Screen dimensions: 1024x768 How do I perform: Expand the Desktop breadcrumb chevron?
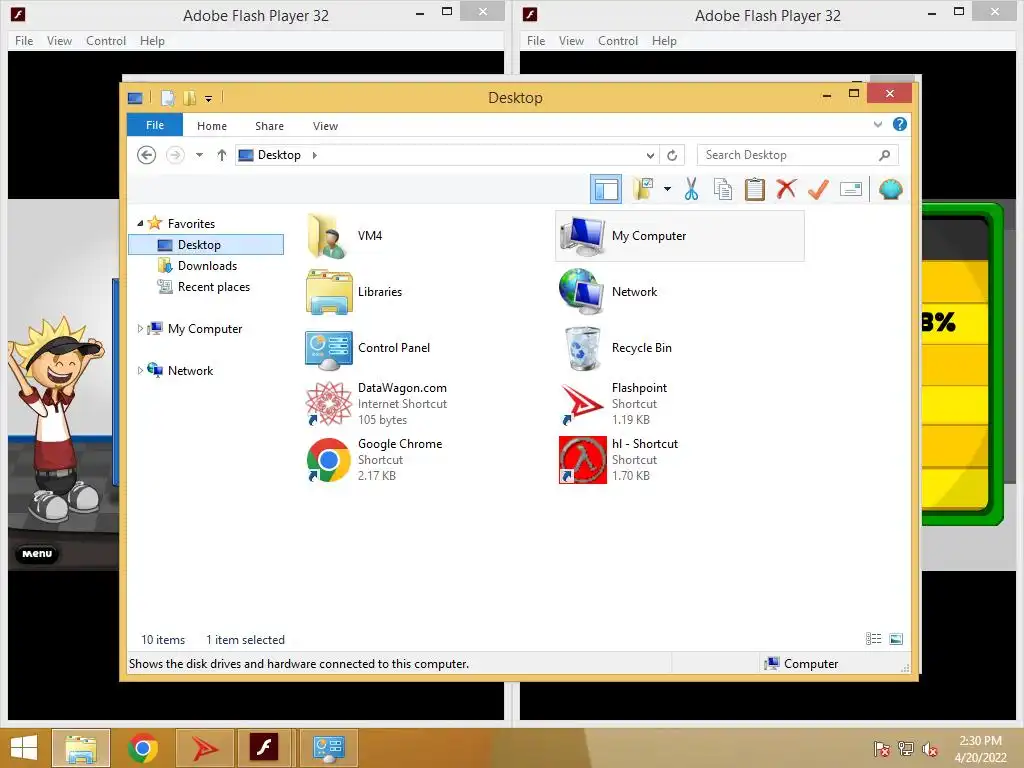coord(314,155)
